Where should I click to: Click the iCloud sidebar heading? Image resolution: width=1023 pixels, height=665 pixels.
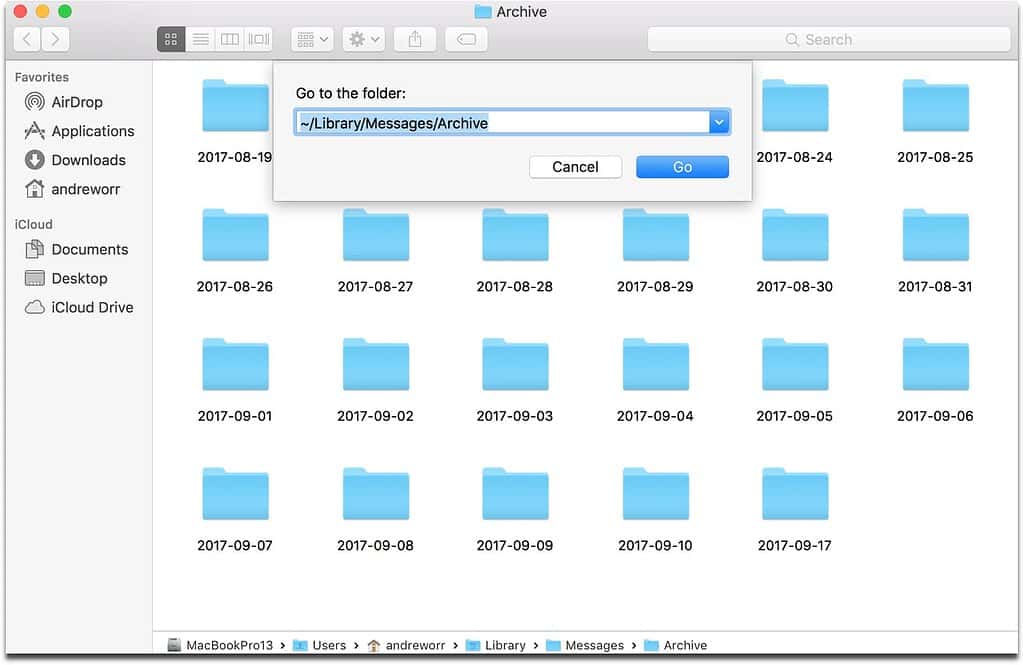[x=33, y=224]
